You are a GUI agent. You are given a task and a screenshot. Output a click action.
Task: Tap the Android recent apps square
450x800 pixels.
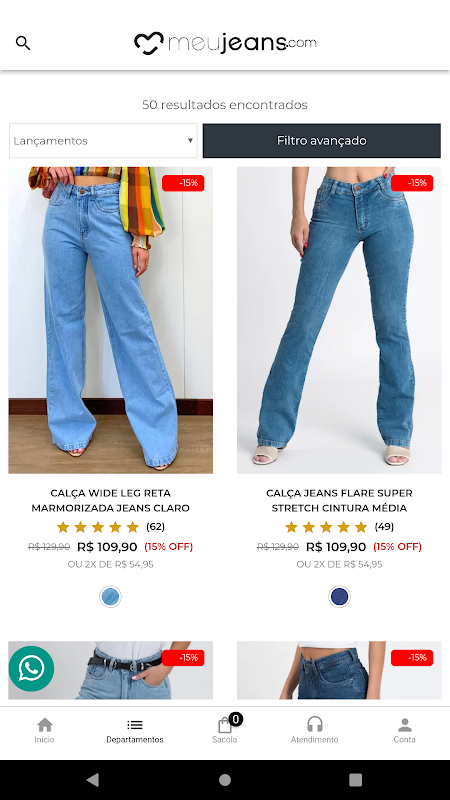pos(356,780)
